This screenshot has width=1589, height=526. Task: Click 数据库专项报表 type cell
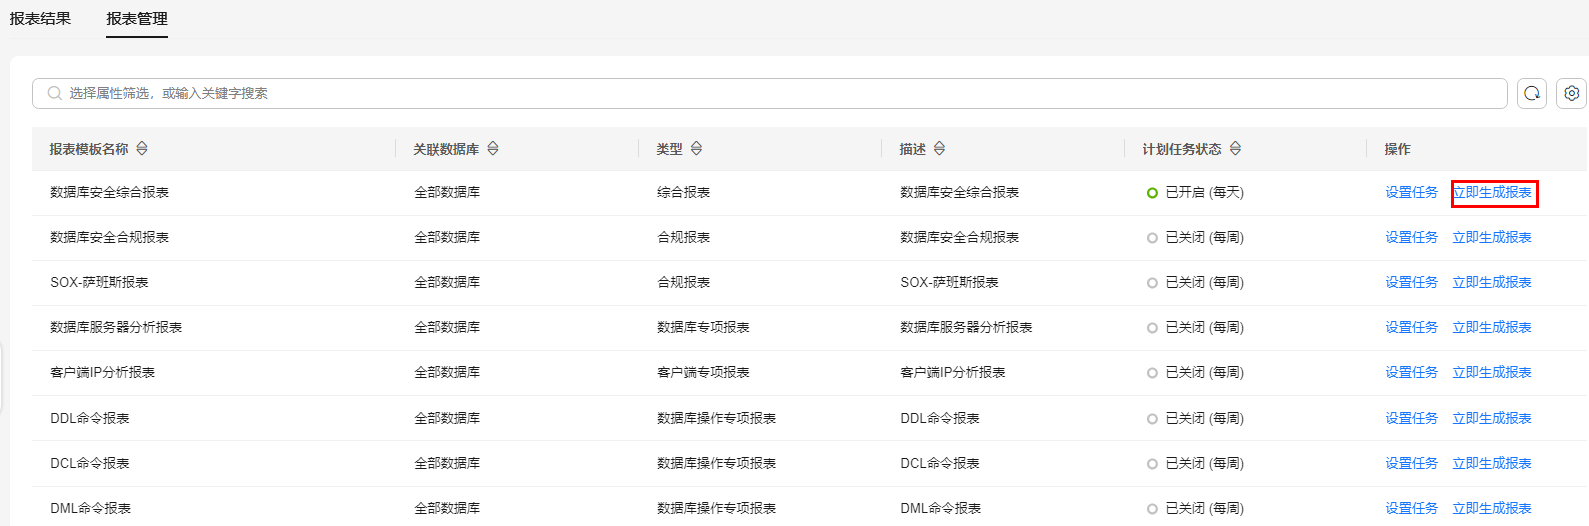[703, 327]
